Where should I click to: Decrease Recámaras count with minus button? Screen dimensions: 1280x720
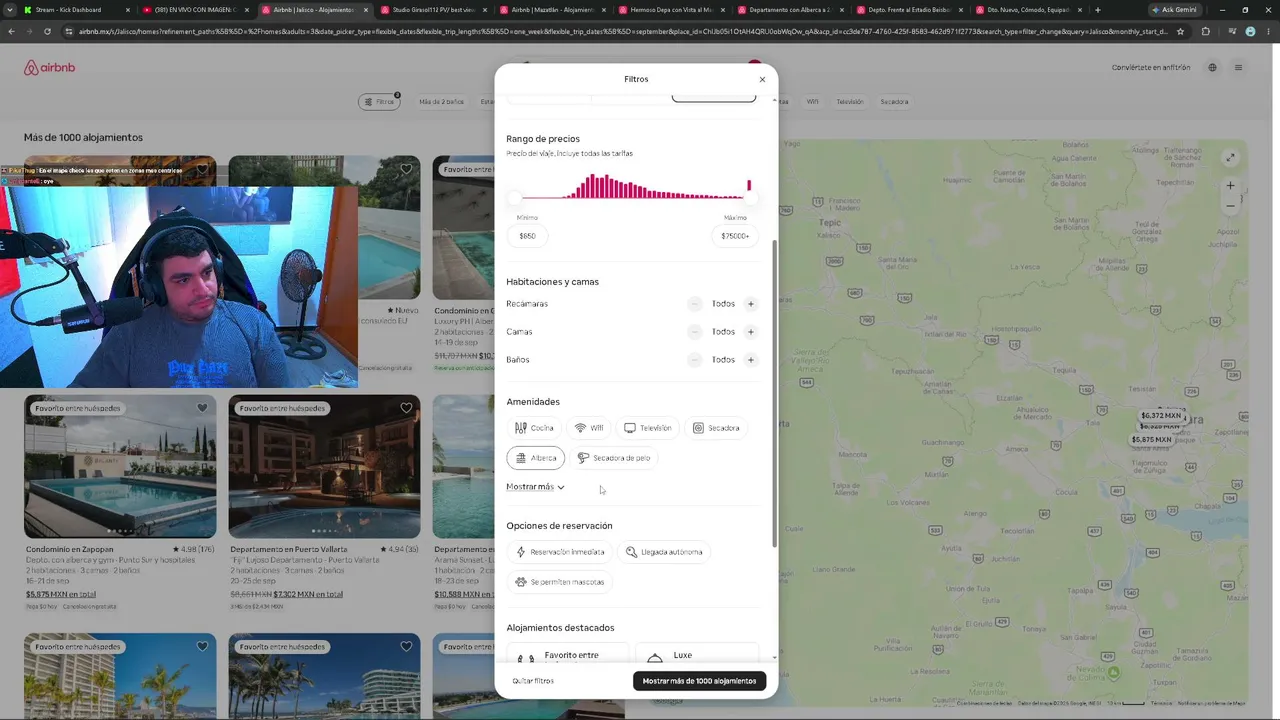click(x=695, y=304)
